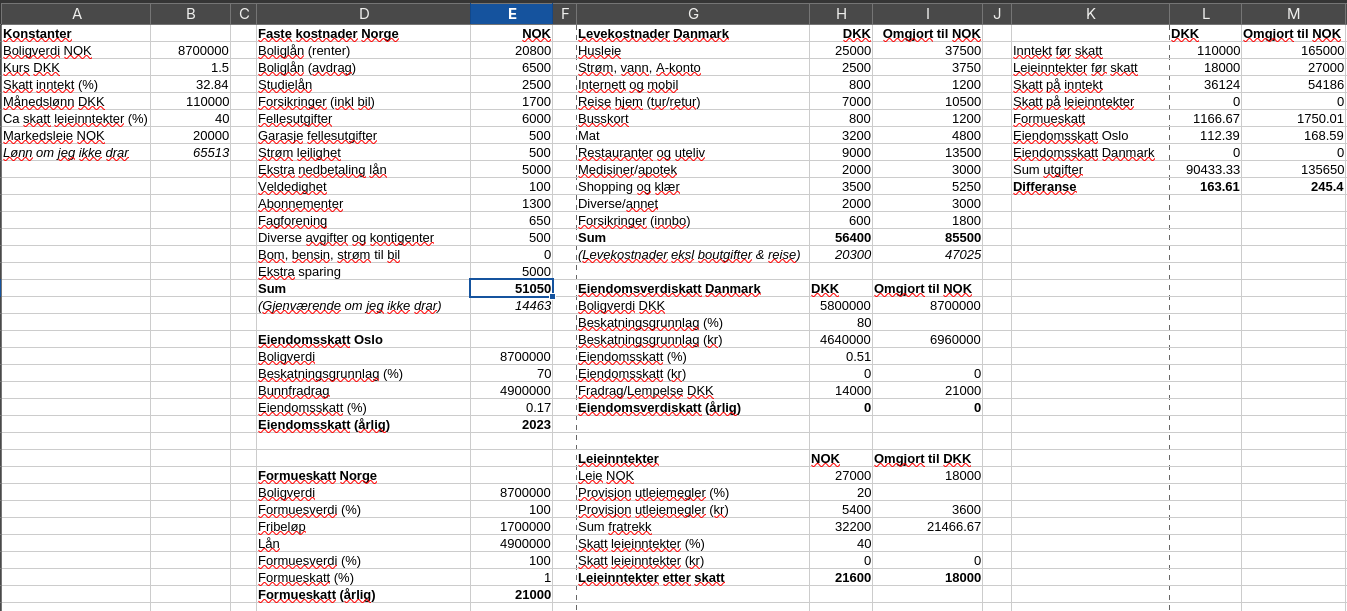Click Eiendomsskatt Oslo heading in column D
The width and height of the screenshot is (1347, 611).
pyautogui.click(x=363, y=339)
